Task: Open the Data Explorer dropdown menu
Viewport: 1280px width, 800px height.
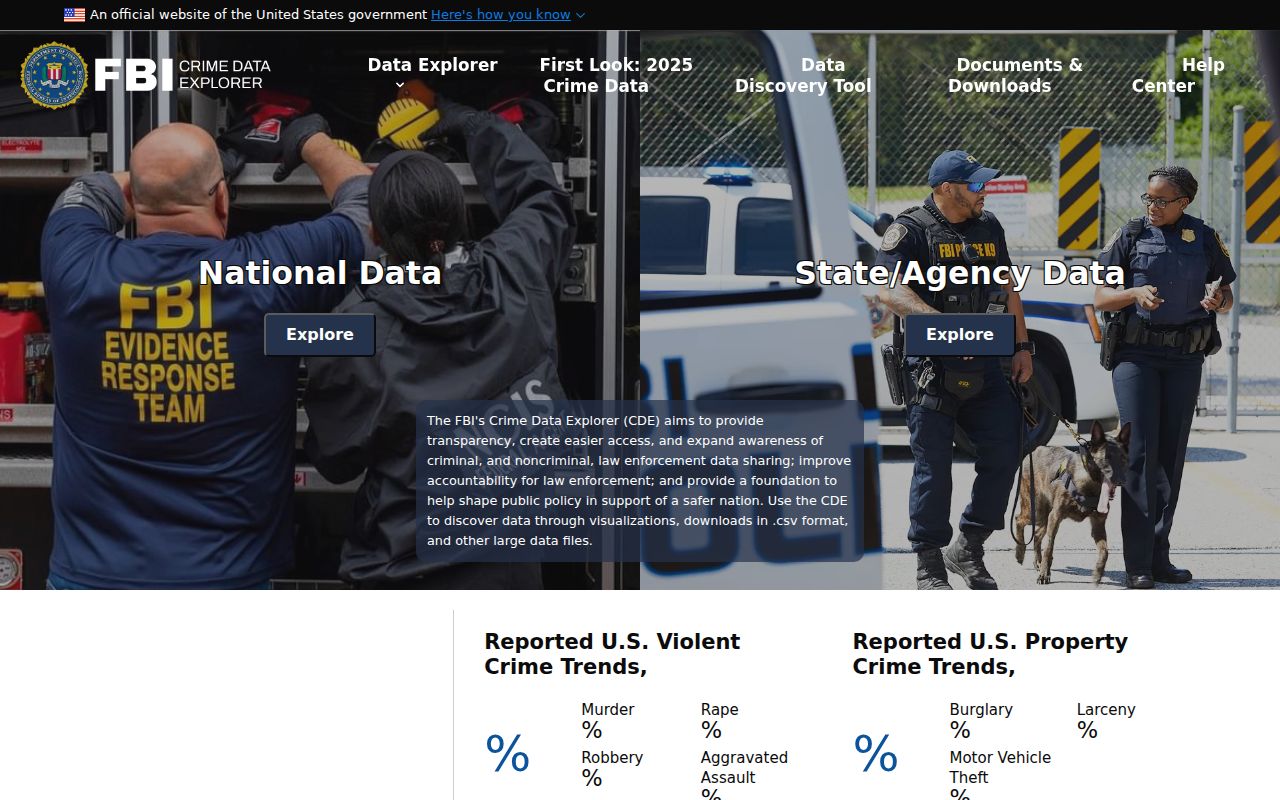Action: pyautogui.click(x=432, y=65)
